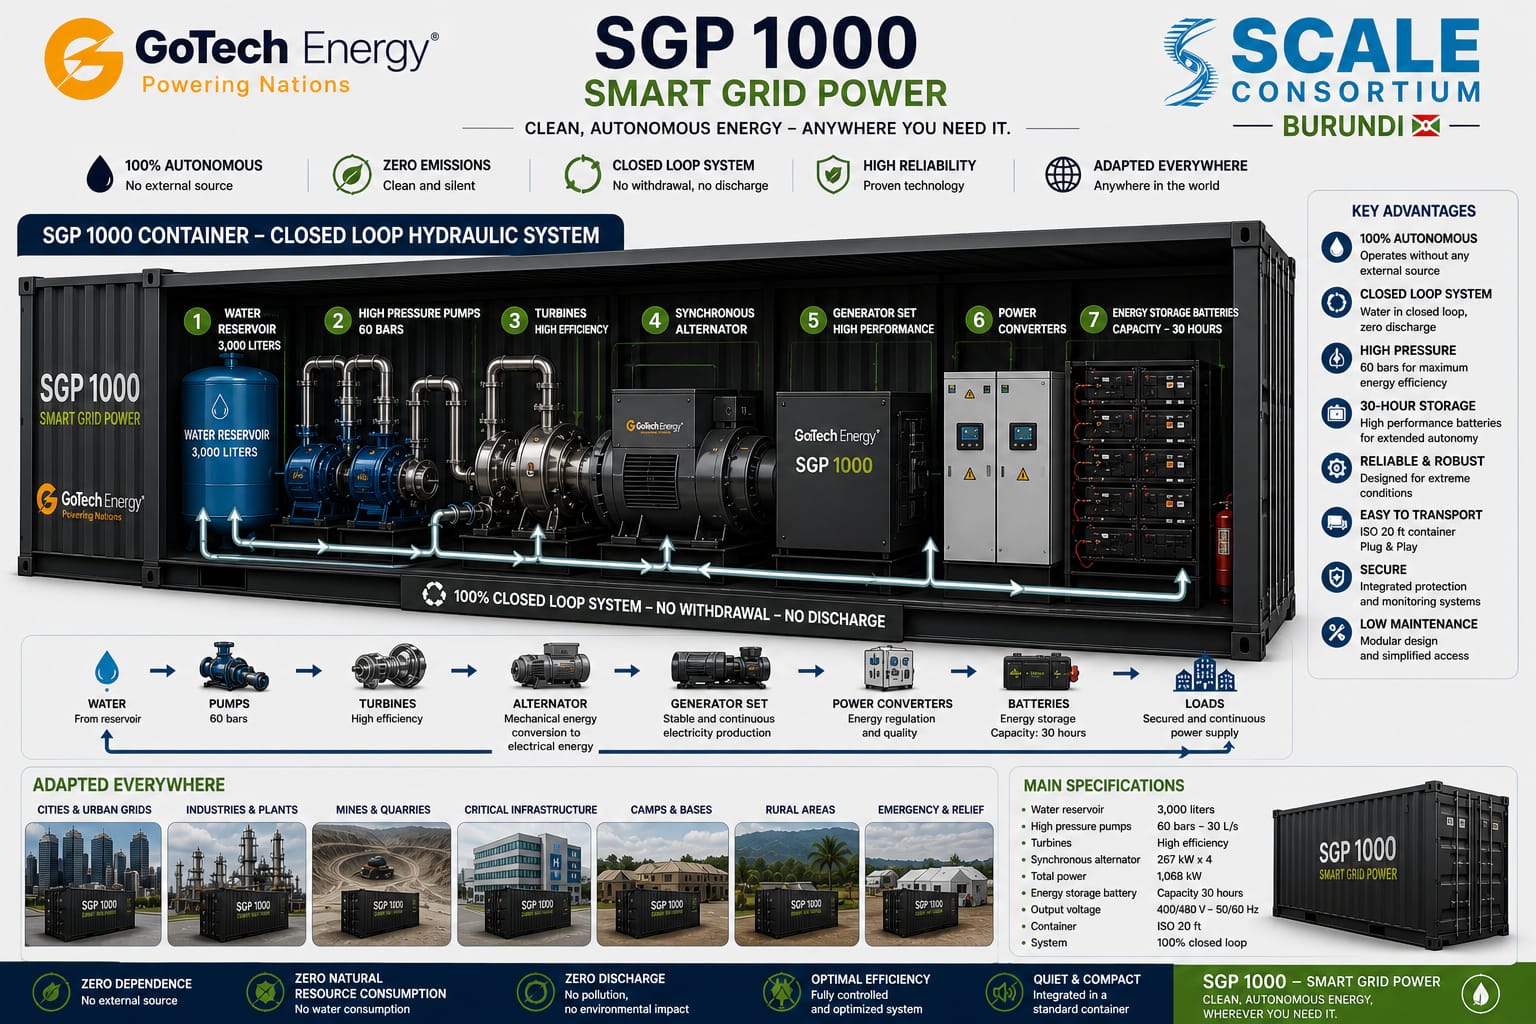This screenshot has width=1536, height=1024.
Task: Click the 'Key Advantages' heading
Action: click(1413, 211)
